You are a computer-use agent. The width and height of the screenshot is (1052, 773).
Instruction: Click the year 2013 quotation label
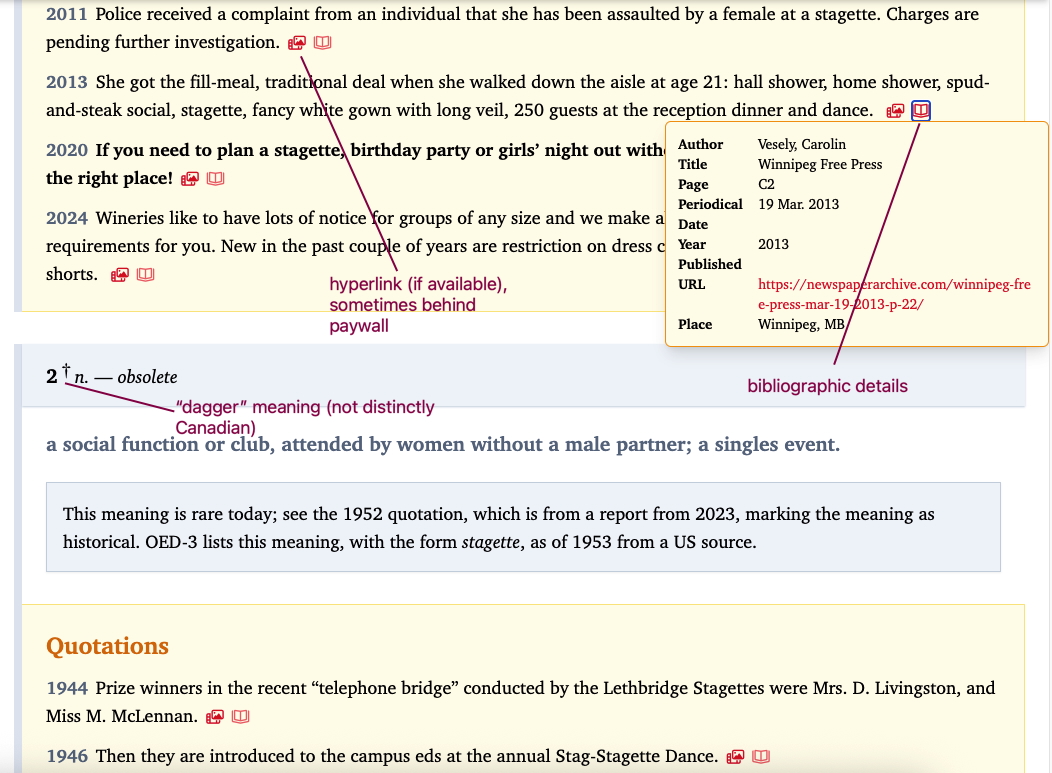(66, 83)
